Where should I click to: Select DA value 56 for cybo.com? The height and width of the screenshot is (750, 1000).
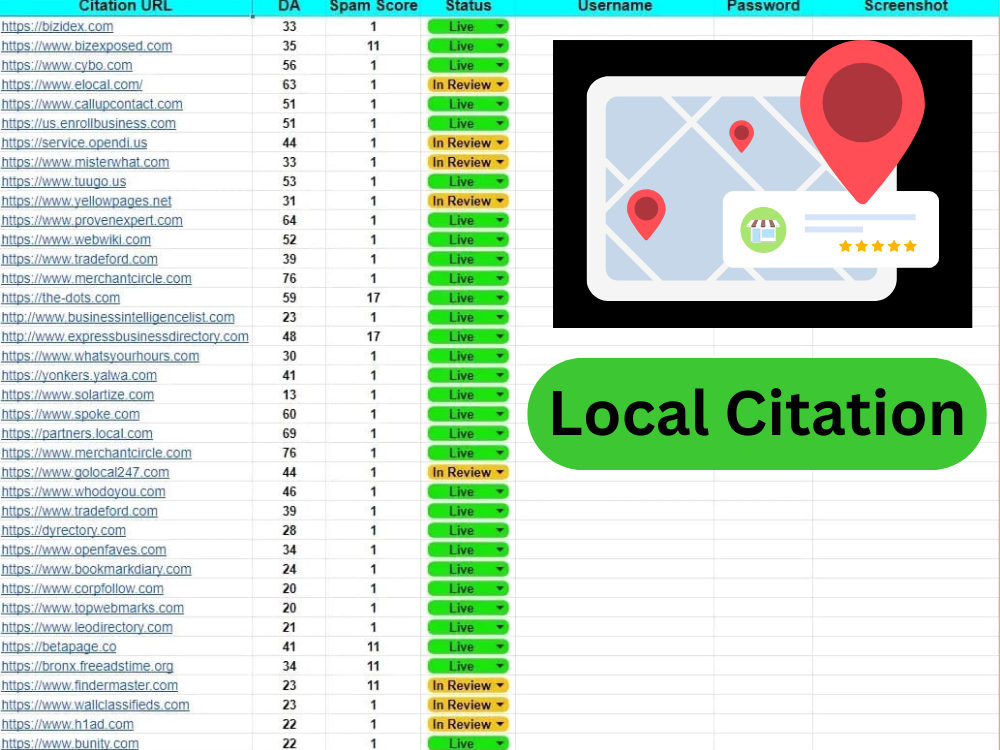coord(290,65)
